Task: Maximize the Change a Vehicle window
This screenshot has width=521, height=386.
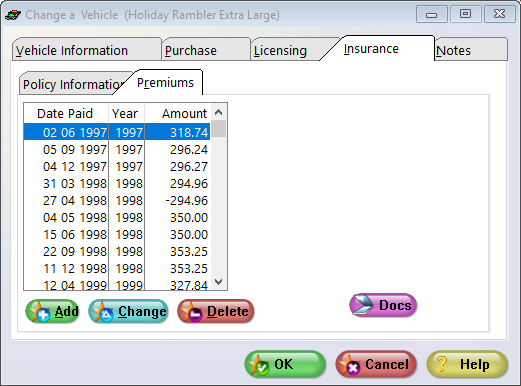Action: click(465, 14)
